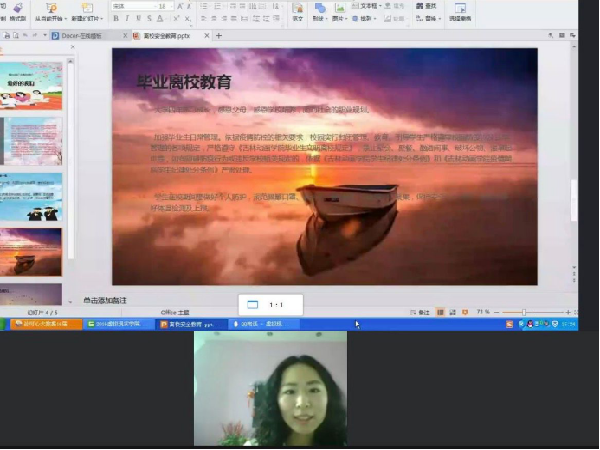
Task: Increase font size with large A icon
Action: (180, 6)
